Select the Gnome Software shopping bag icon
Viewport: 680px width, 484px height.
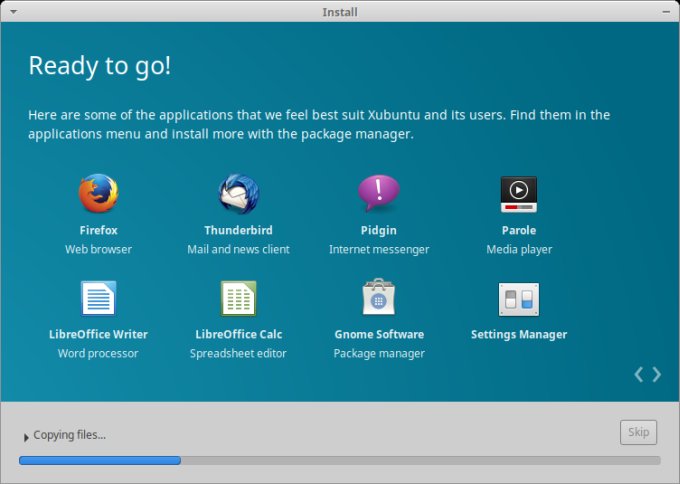pyautogui.click(x=378, y=298)
